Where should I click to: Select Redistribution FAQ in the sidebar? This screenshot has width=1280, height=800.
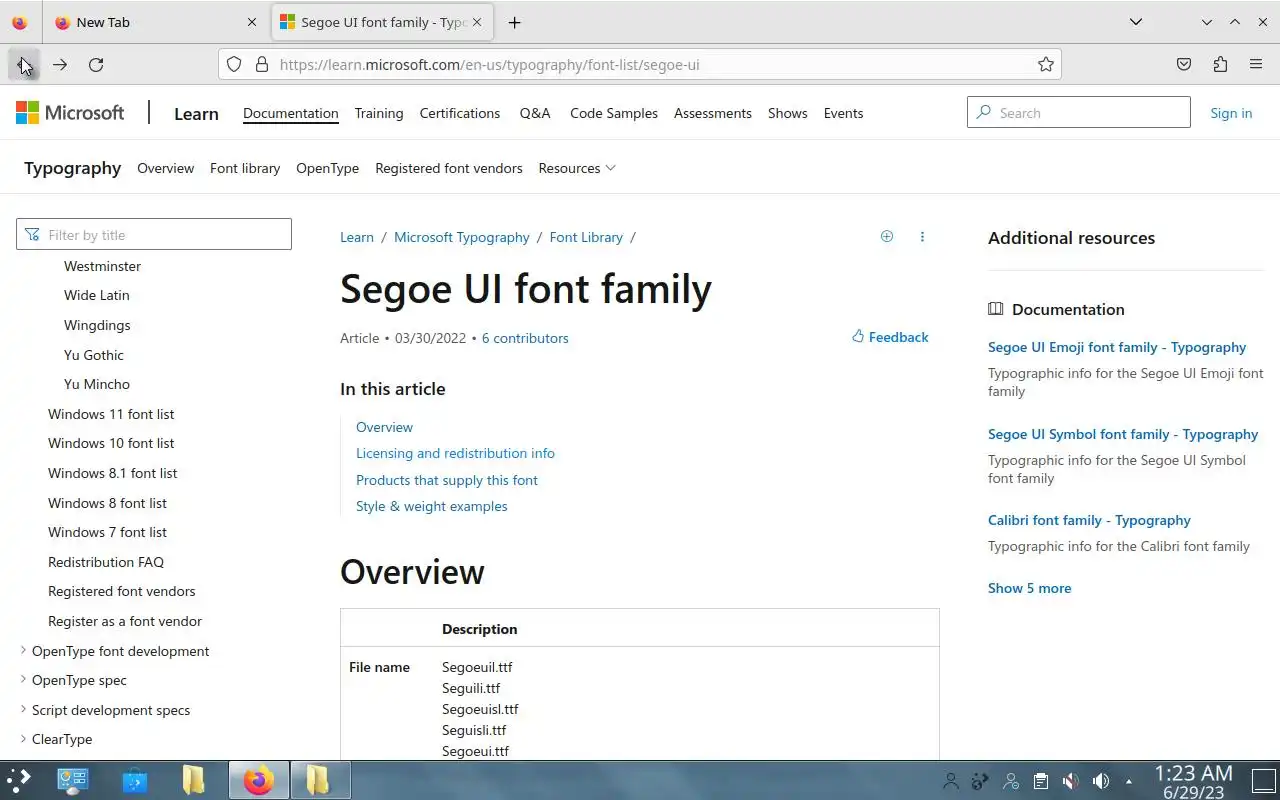pyautogui.click(x=106, y=562)
